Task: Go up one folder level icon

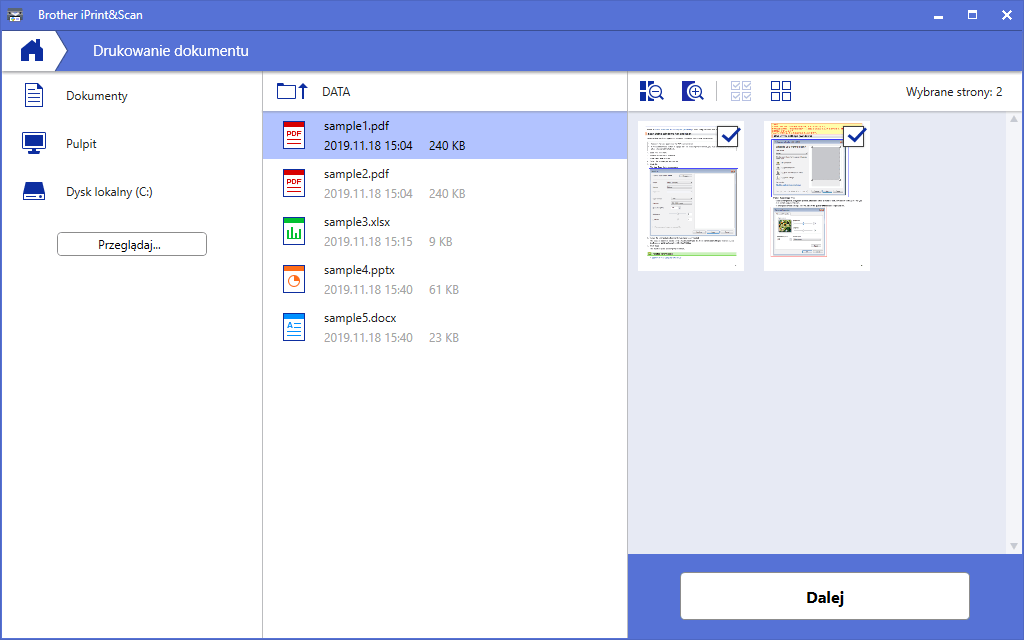Action: (x=292, y=91)
